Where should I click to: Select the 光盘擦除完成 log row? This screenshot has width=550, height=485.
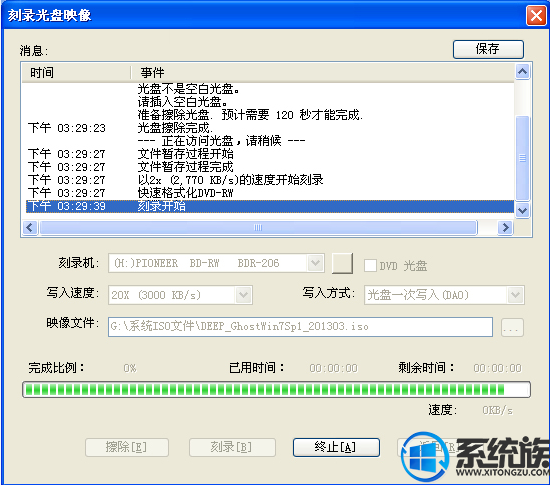coord(270,128)
